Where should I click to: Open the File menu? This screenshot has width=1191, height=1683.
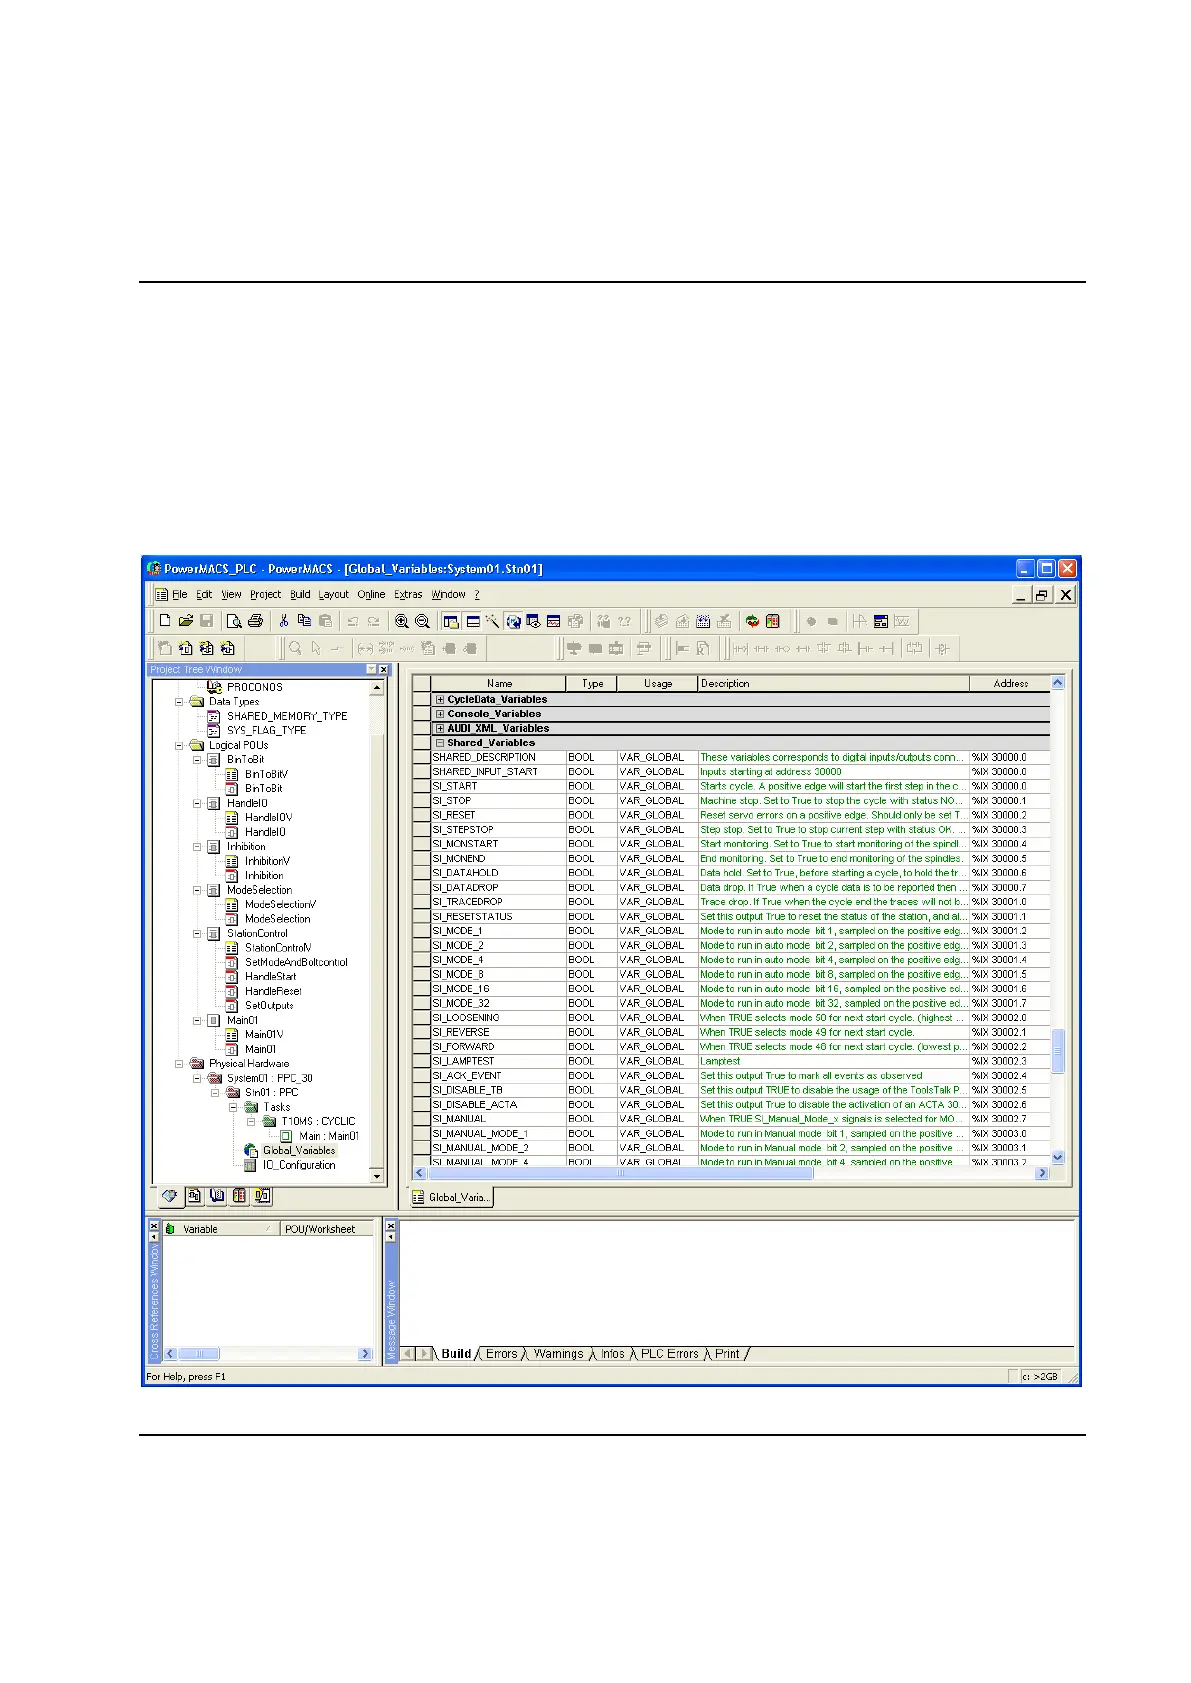[180, 594]
